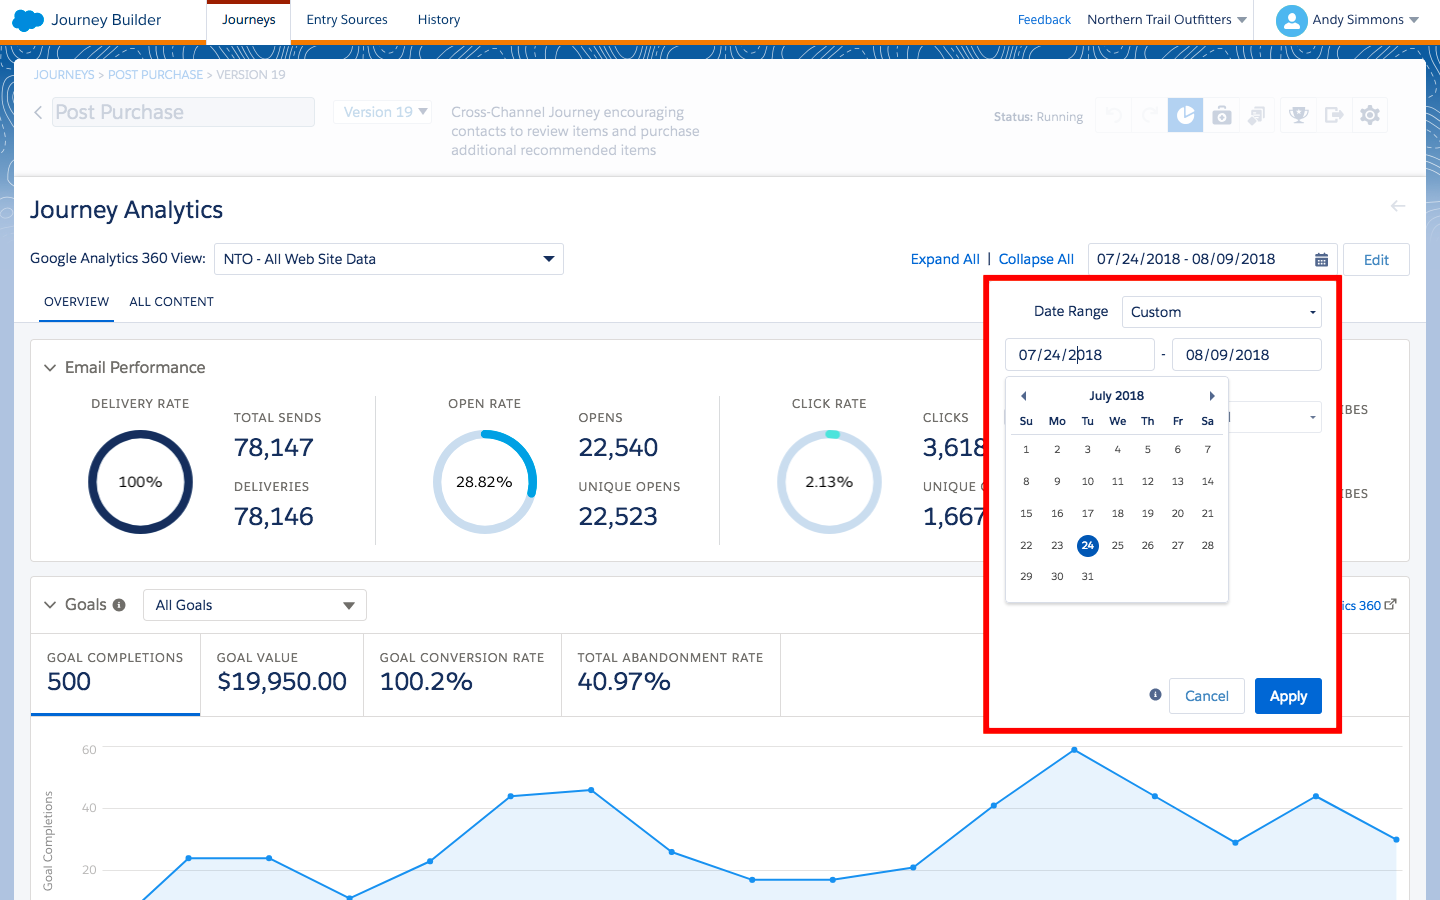Switch to the ALL CONTENT tab
Screen dimensions: 1440x900
pos(171,302)
